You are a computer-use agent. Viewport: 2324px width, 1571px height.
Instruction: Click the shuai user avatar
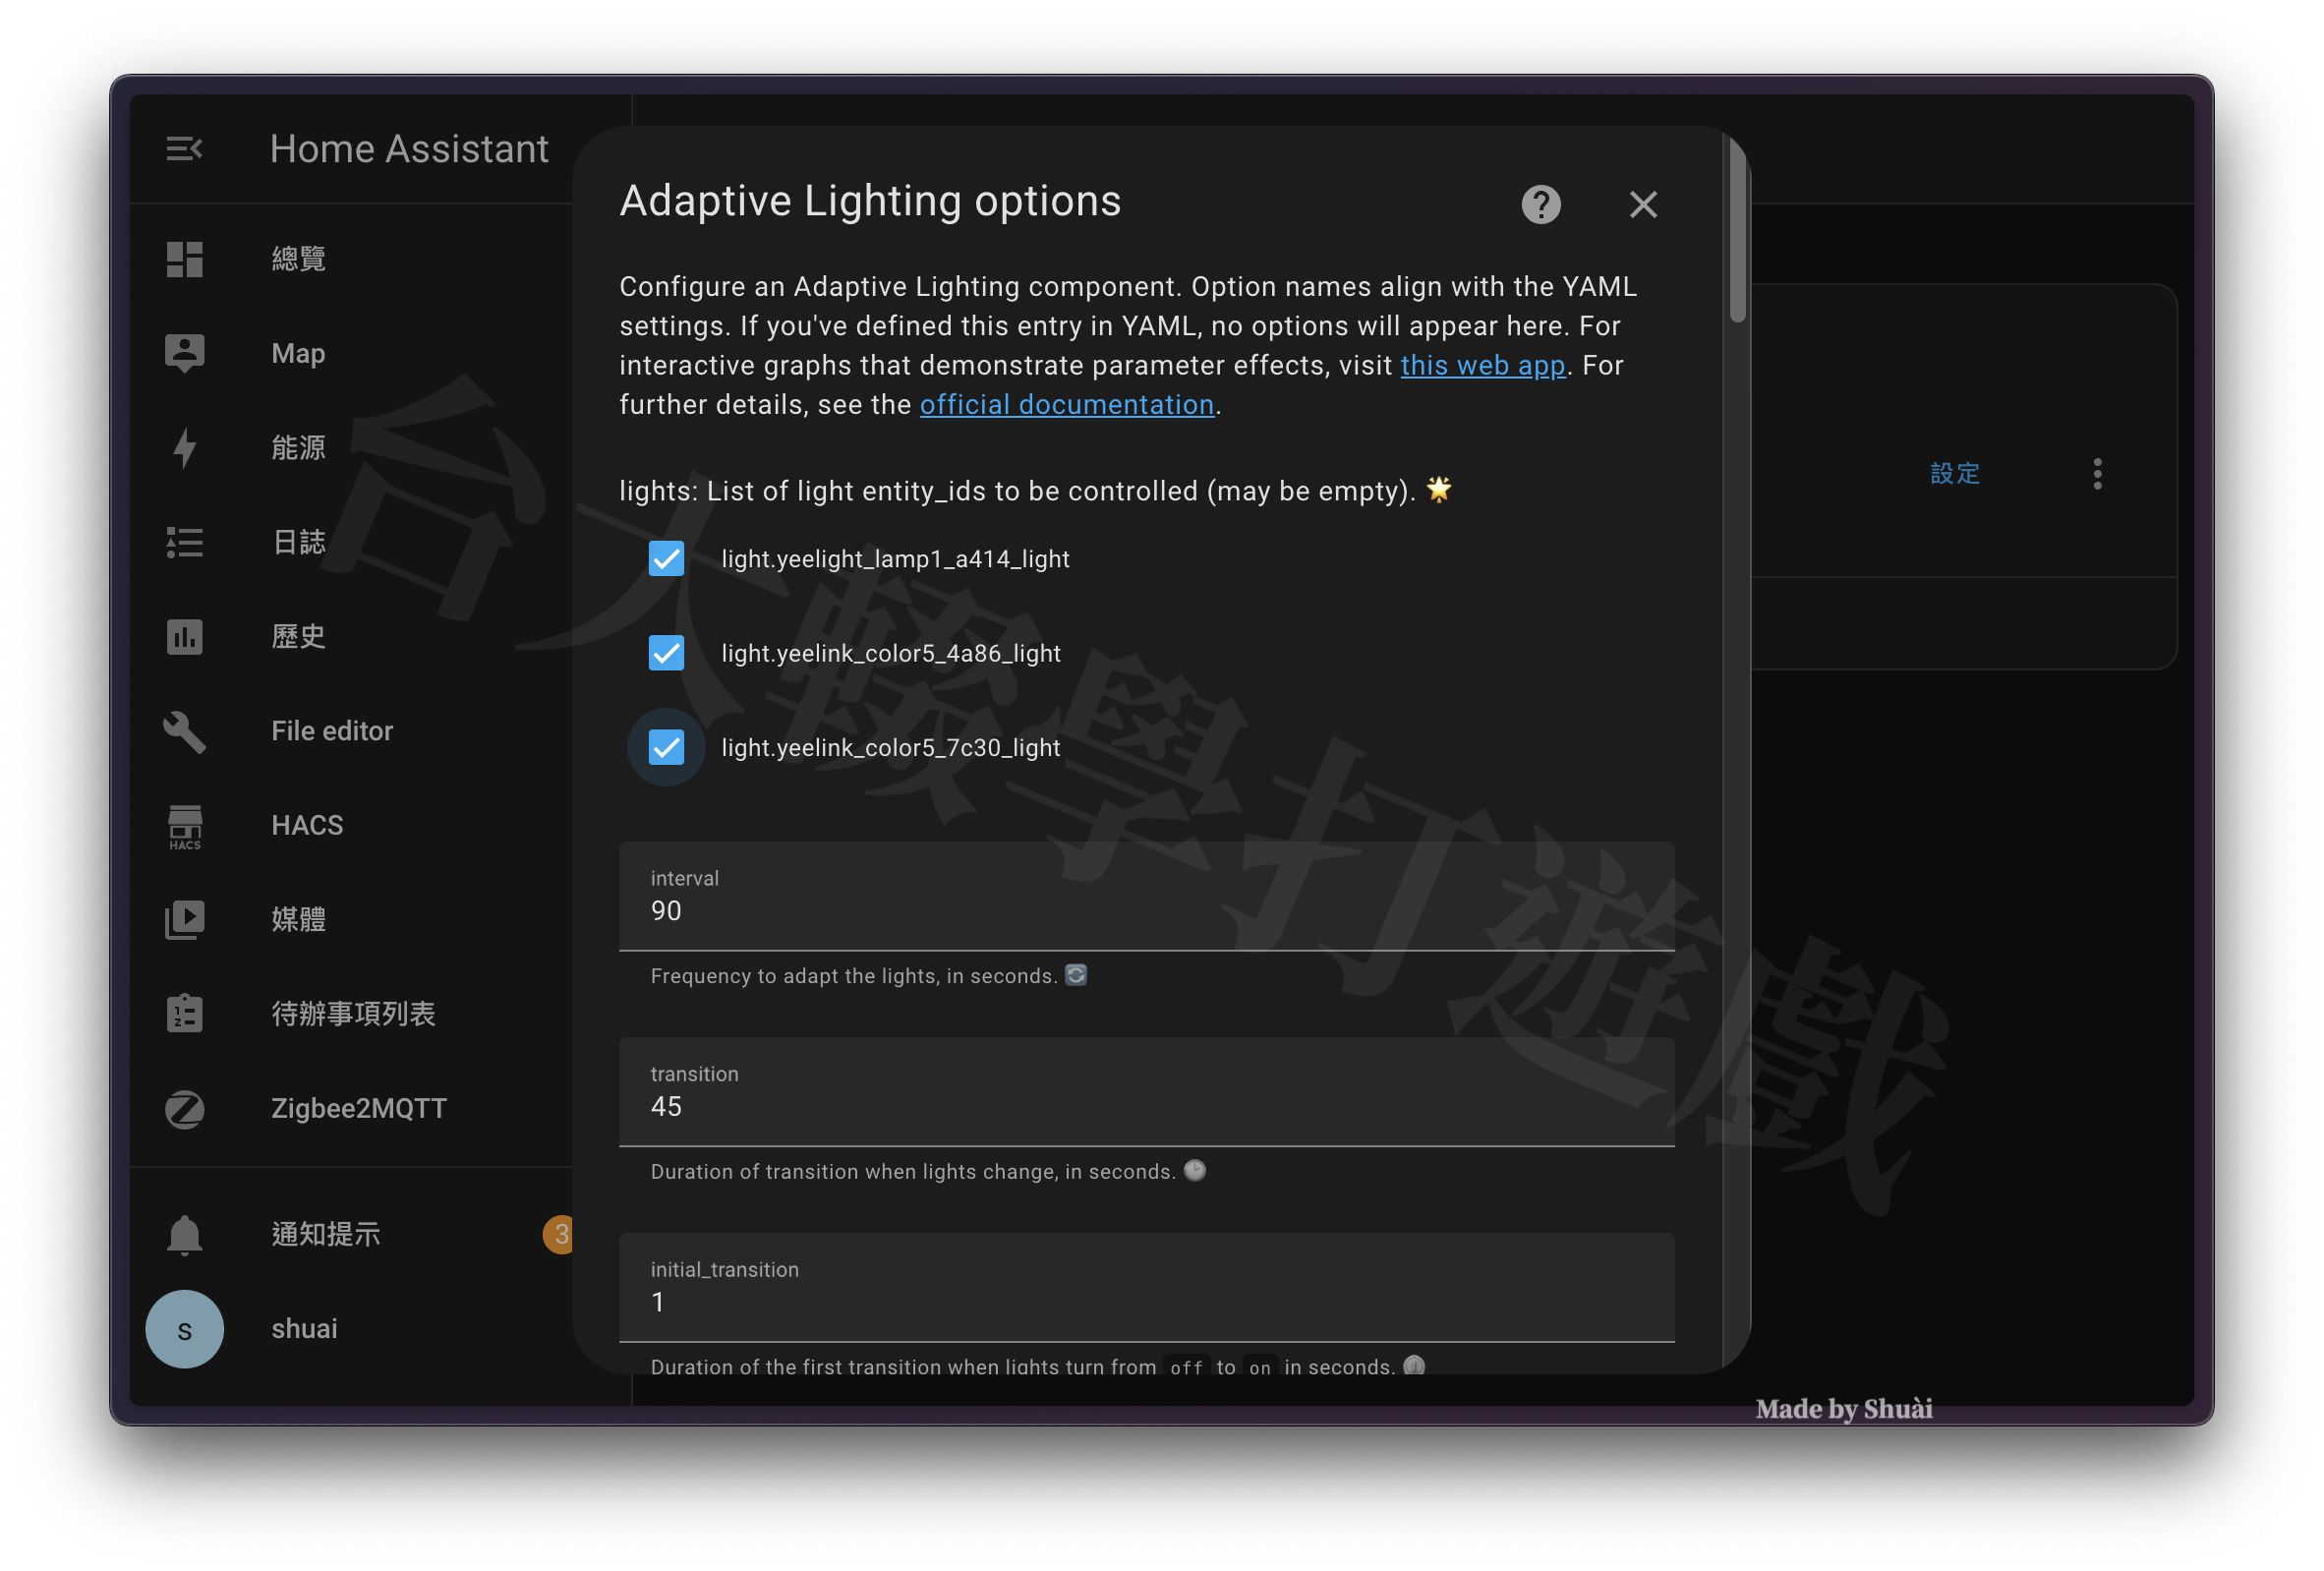[x=184, y=1328]
